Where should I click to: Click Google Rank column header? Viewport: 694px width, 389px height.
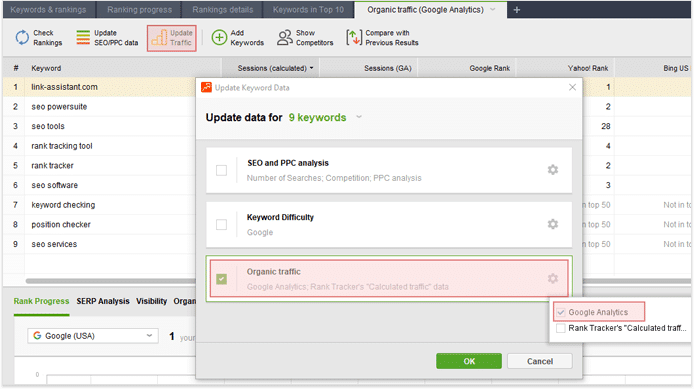[467, 68]
